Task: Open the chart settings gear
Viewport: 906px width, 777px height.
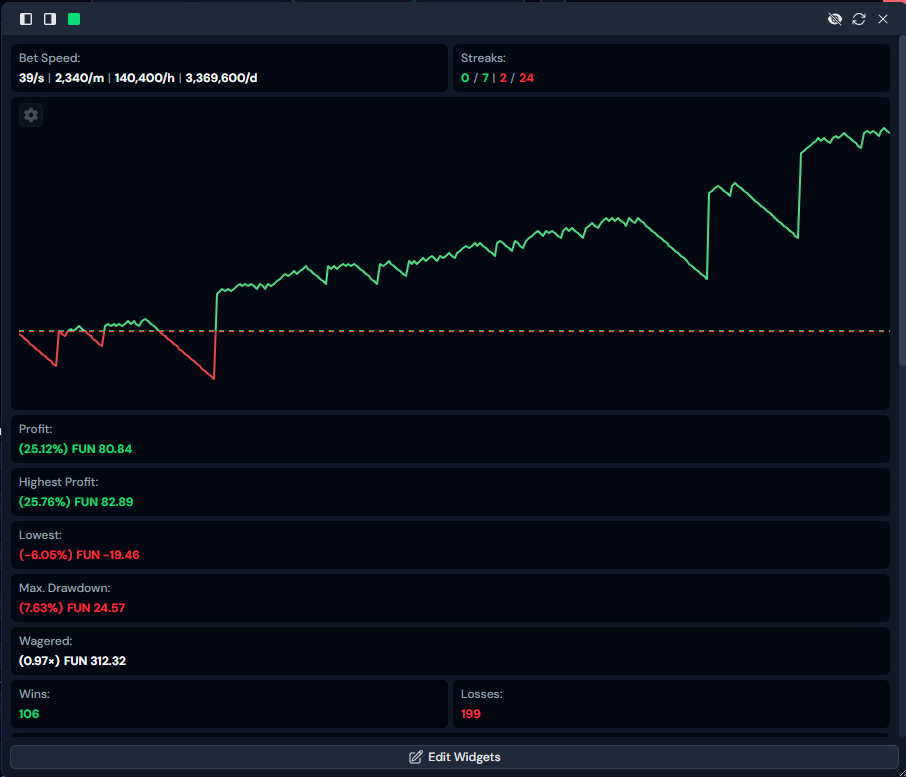Action: (31, 115)
